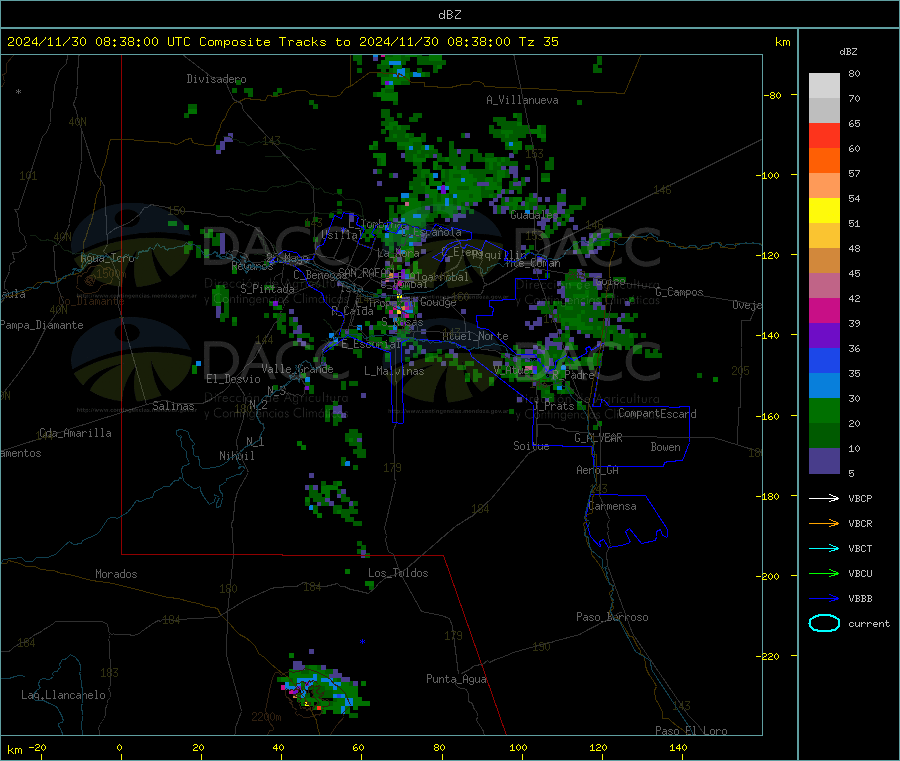Viewport: 900px width, 761px height.
Task: Click the dBZ title at top
Action: [x=449, y=15]
